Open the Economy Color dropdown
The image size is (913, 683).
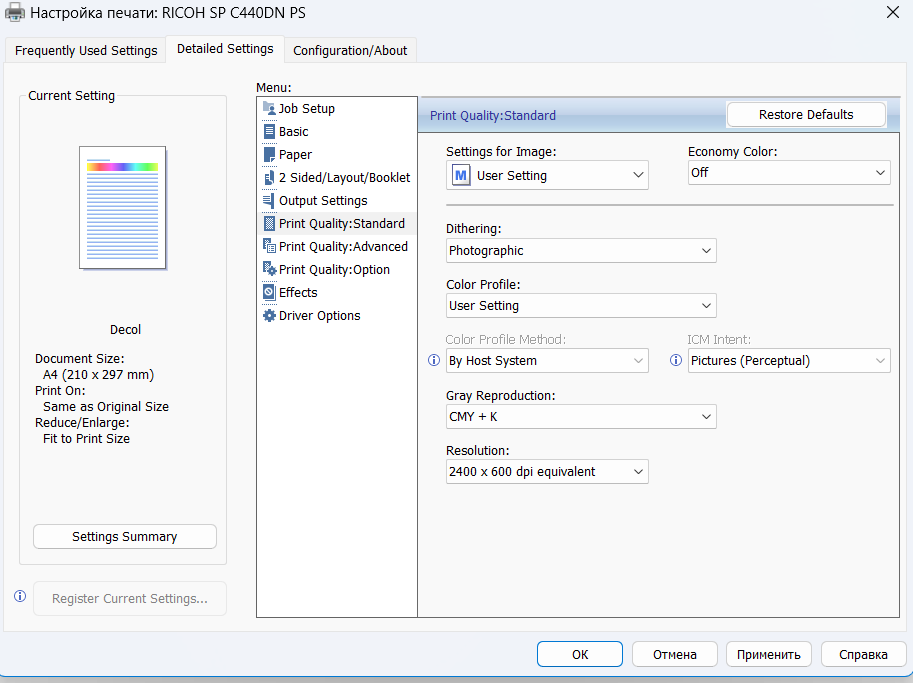pyautogui.click(x=789, y=173)
